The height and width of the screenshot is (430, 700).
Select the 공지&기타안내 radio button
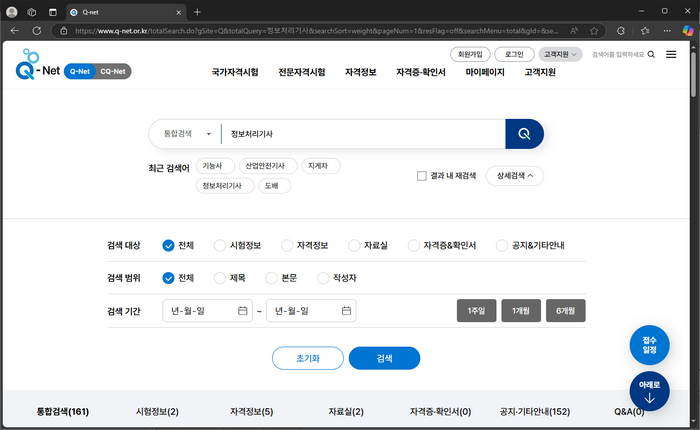click(x=502, y=246)
